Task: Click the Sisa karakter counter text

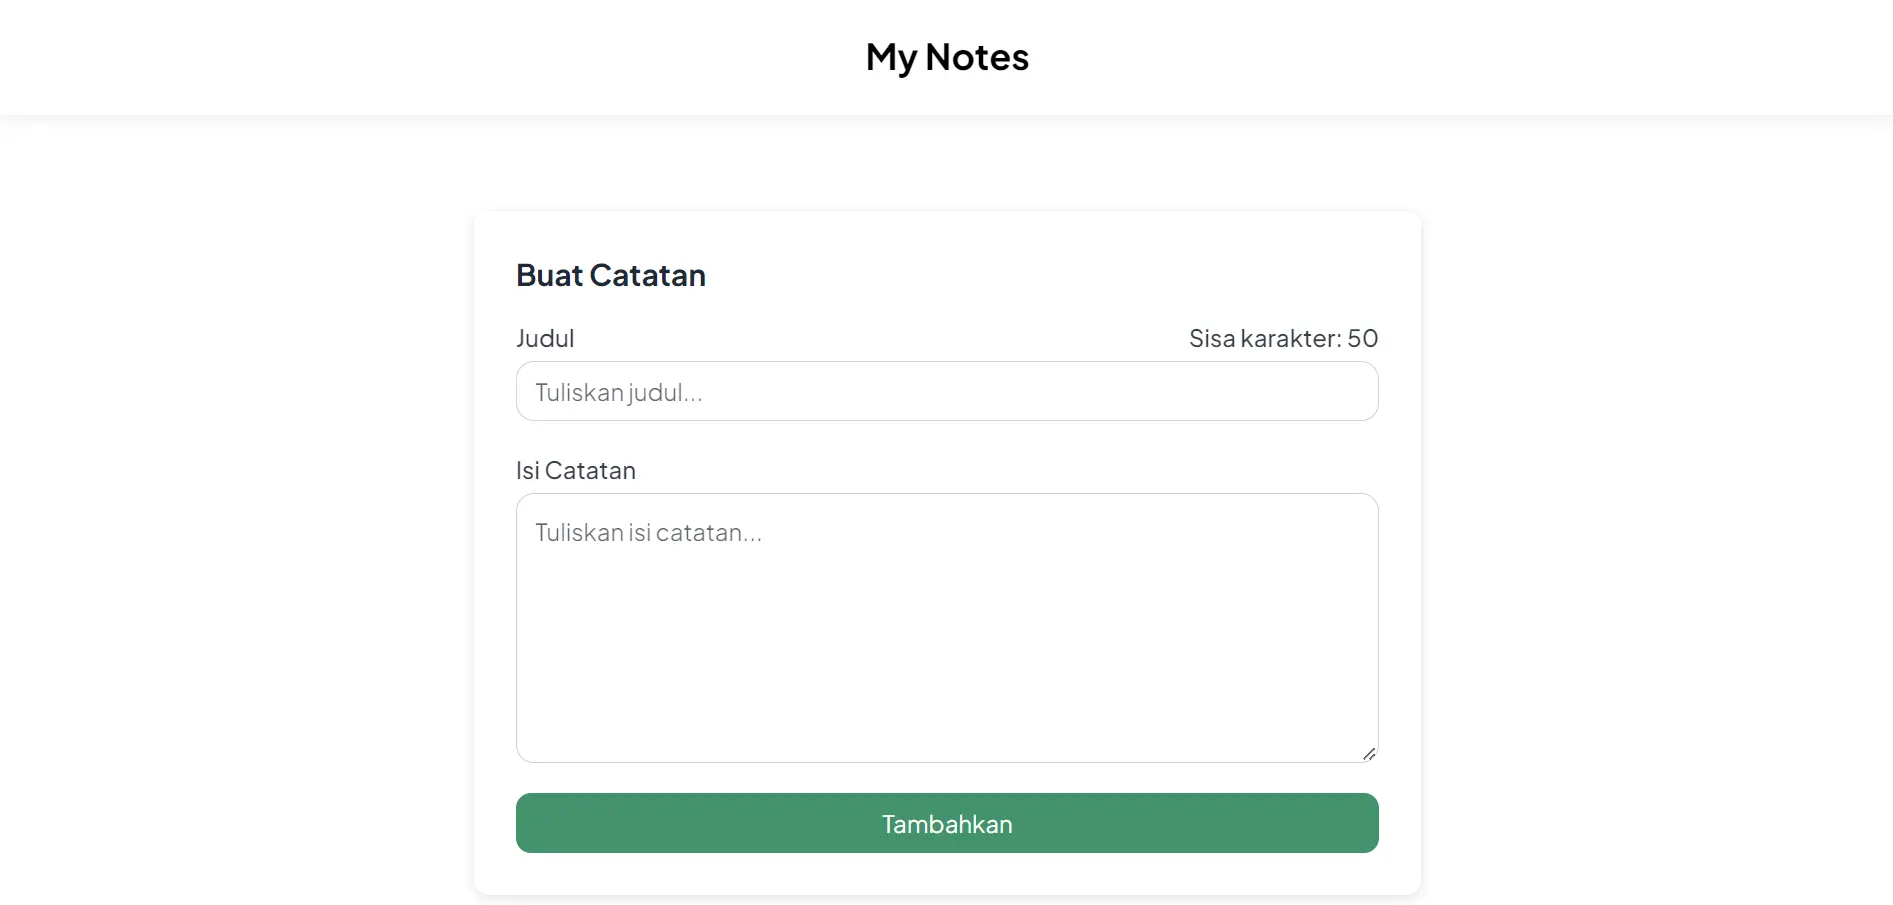Action: tap(1282, 338)
